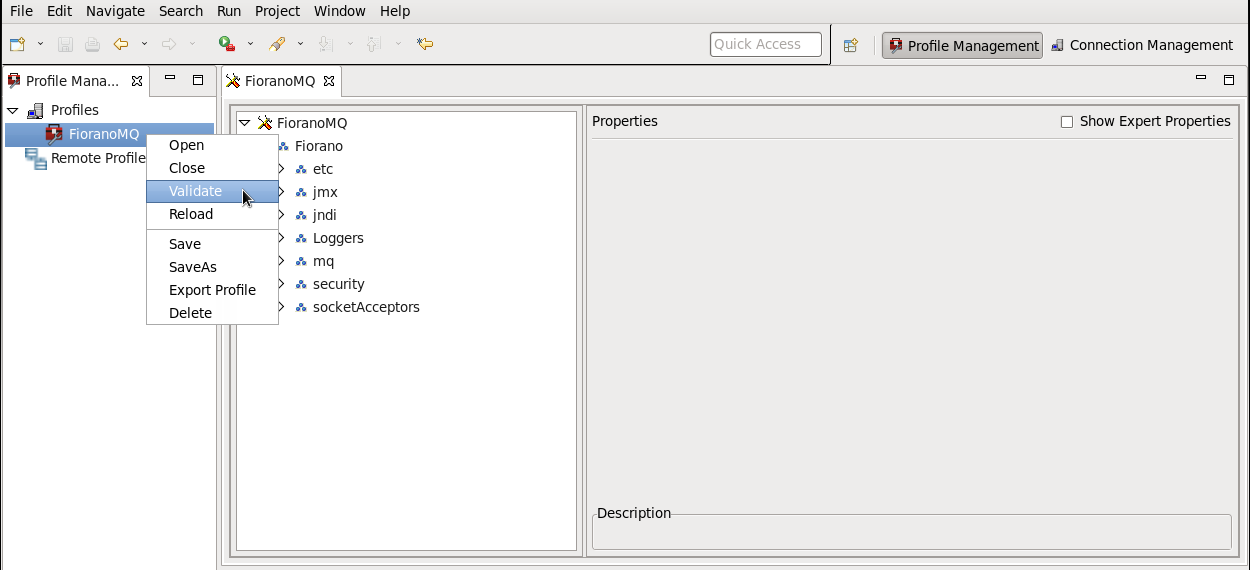Minimize the Profile Management view panel
The width and height of the screenshot is (1250, 570).
coord(170,79)
